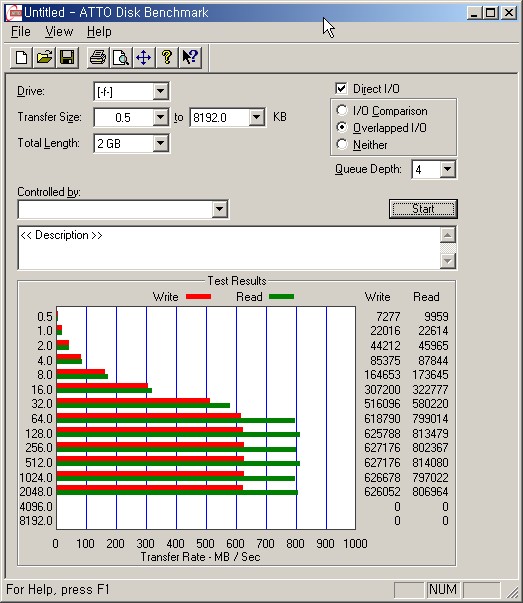Viewport: 523px width, 603px height.
Task: Click the blue four-arrow move icon
Action: point(144,58)
